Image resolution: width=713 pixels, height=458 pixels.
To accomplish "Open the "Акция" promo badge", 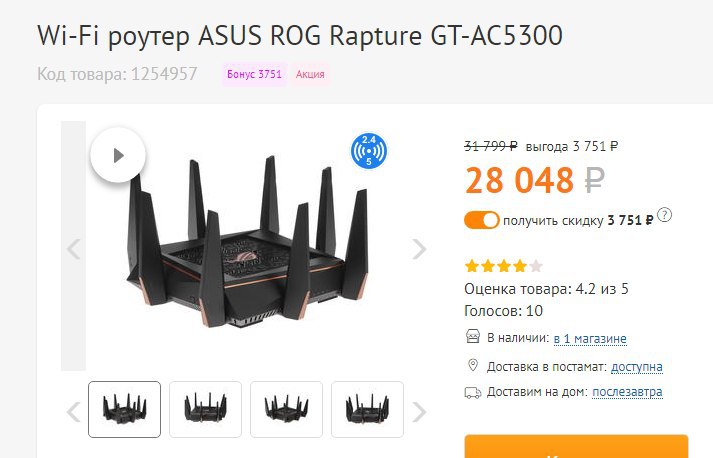I will point(310,74).
